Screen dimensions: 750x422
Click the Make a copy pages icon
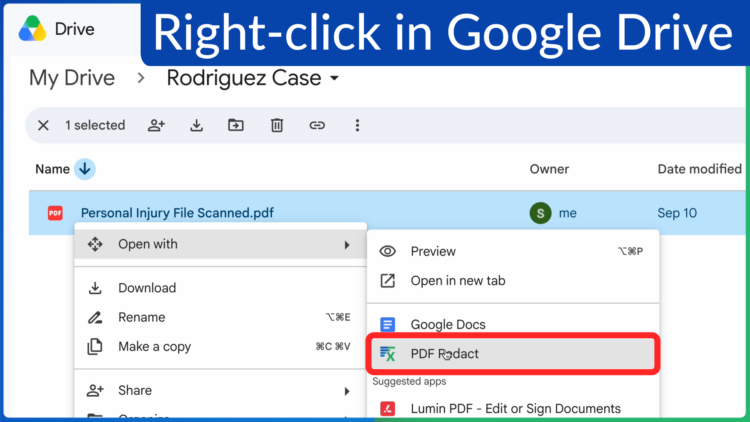tap(95, 346)
